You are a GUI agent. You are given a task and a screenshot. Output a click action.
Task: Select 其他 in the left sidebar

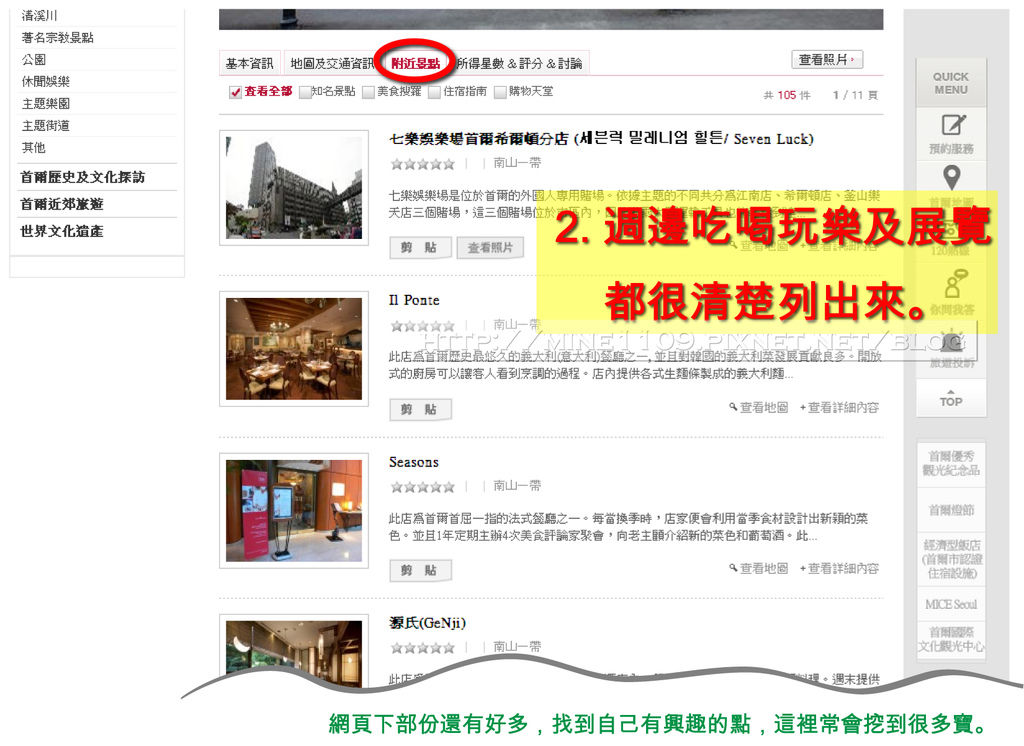34,148
